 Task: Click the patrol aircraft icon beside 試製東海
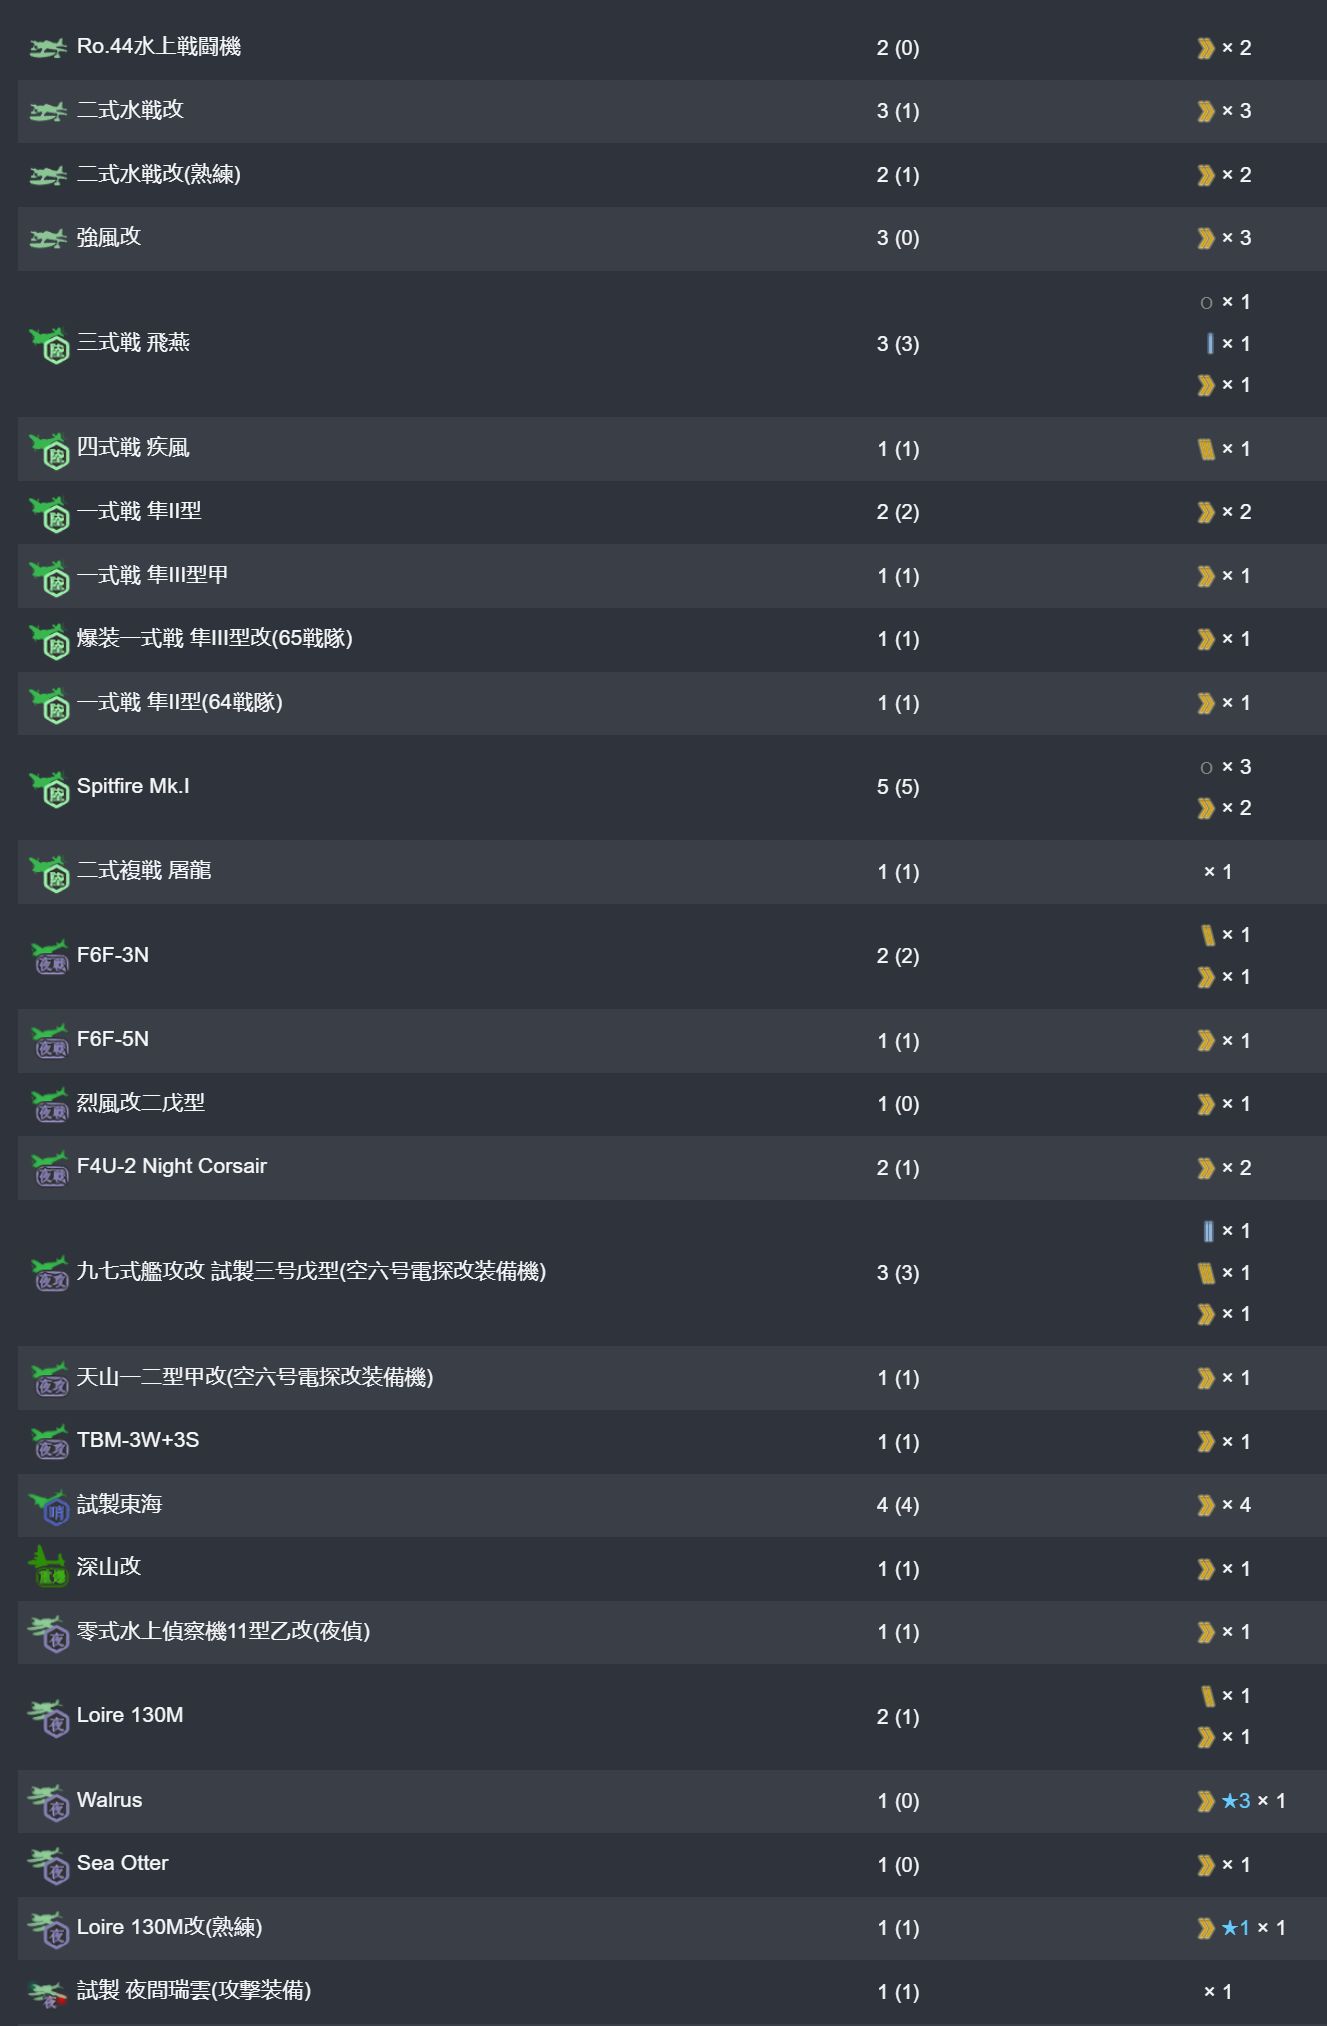[x=50, y=1505]
